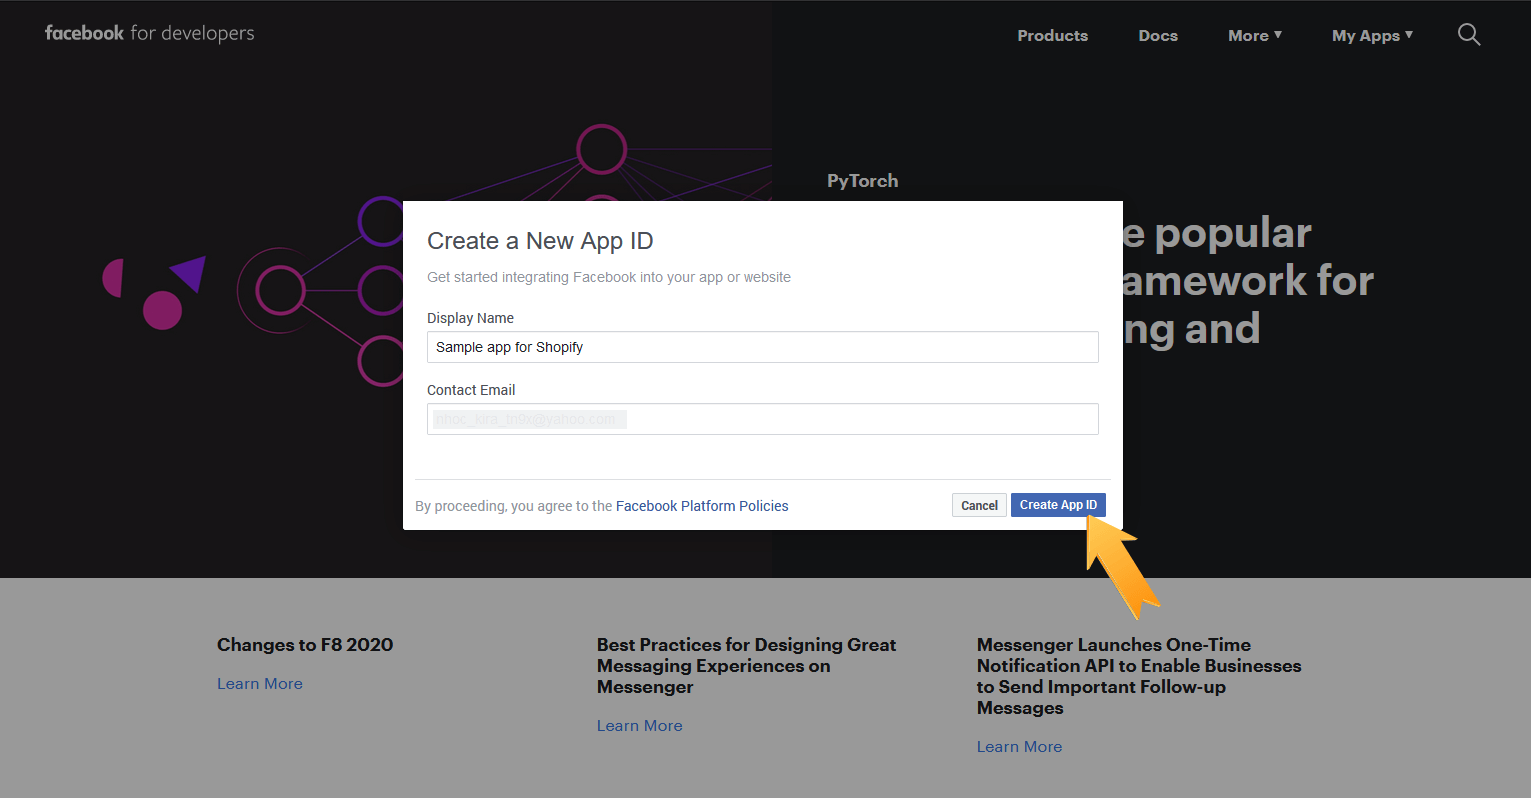Screen dimensions: 1531x798
Task: Open the Changes to F8 2020 headline
Action: (x=305, y=645)
